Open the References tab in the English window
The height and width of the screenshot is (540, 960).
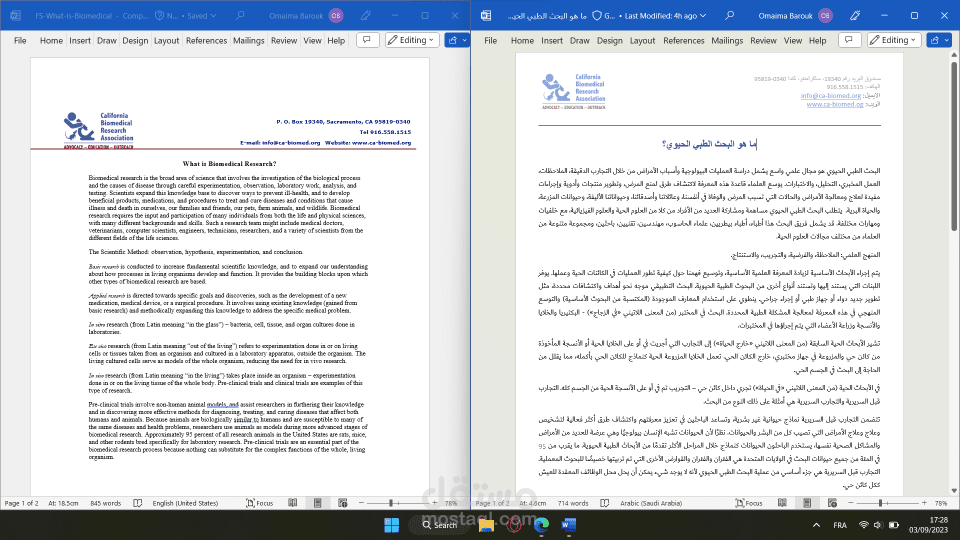(206, 40)
